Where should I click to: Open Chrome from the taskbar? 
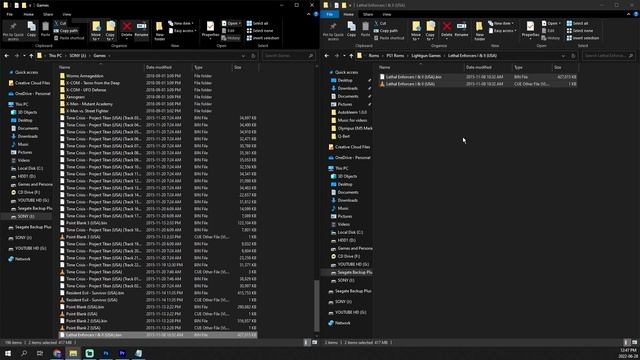tap(57, 353)
